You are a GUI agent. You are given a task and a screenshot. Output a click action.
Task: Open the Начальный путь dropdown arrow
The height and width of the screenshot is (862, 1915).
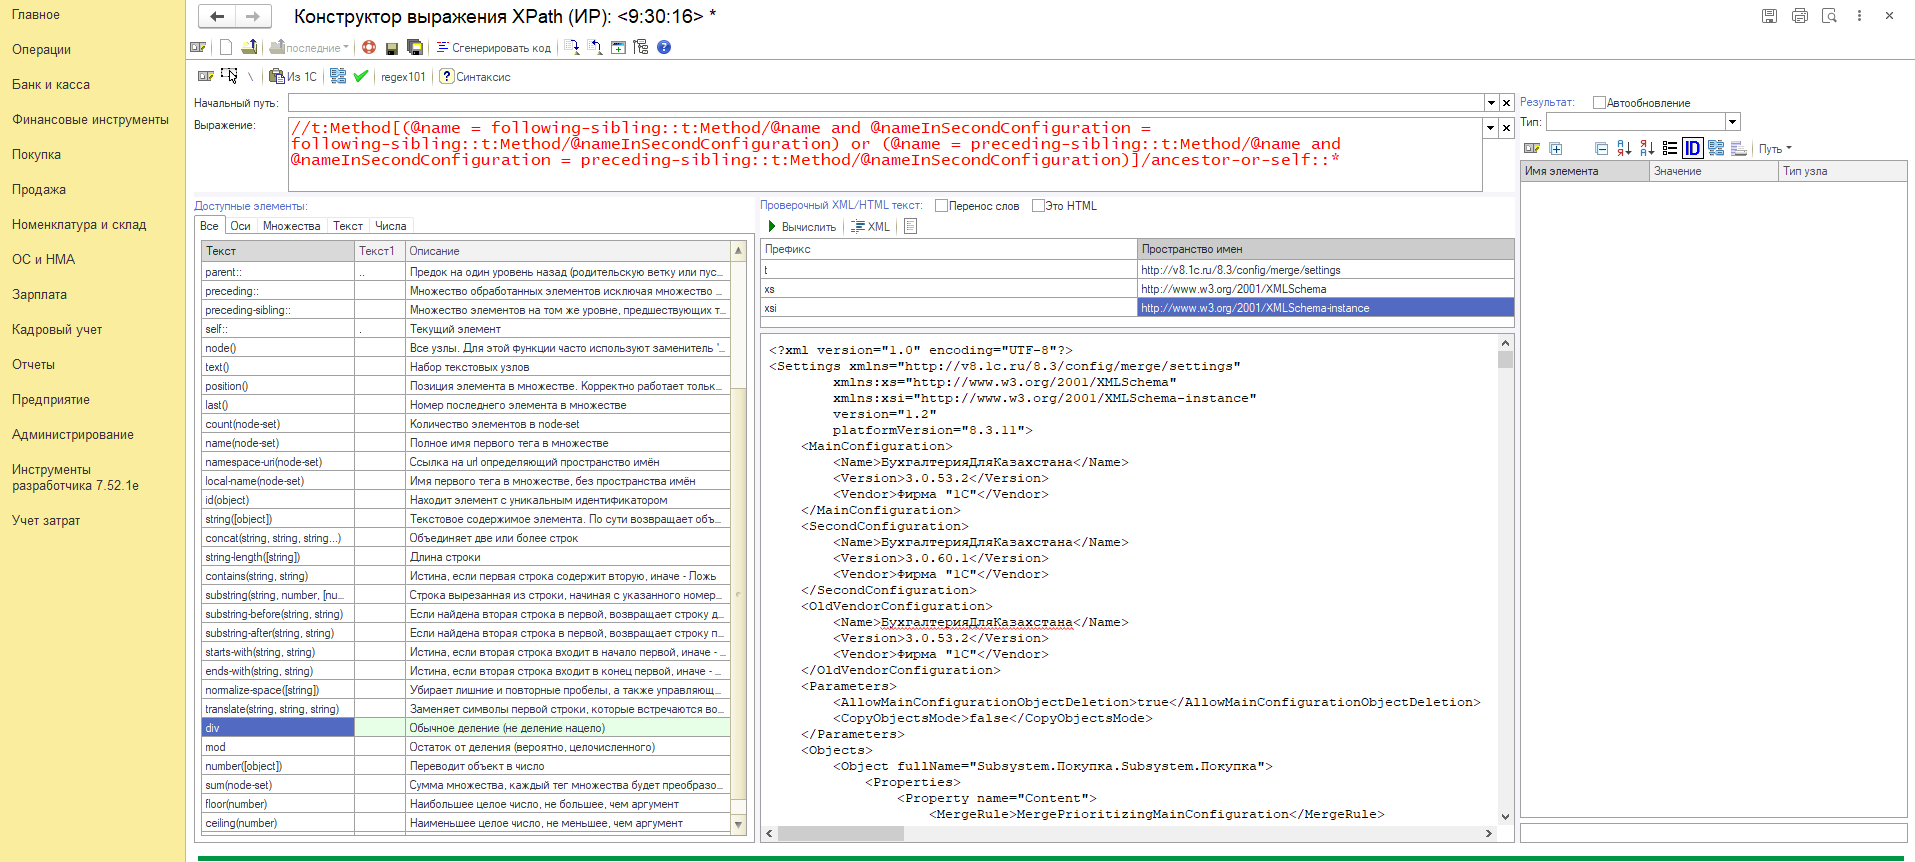click(x=1491, y=102)
